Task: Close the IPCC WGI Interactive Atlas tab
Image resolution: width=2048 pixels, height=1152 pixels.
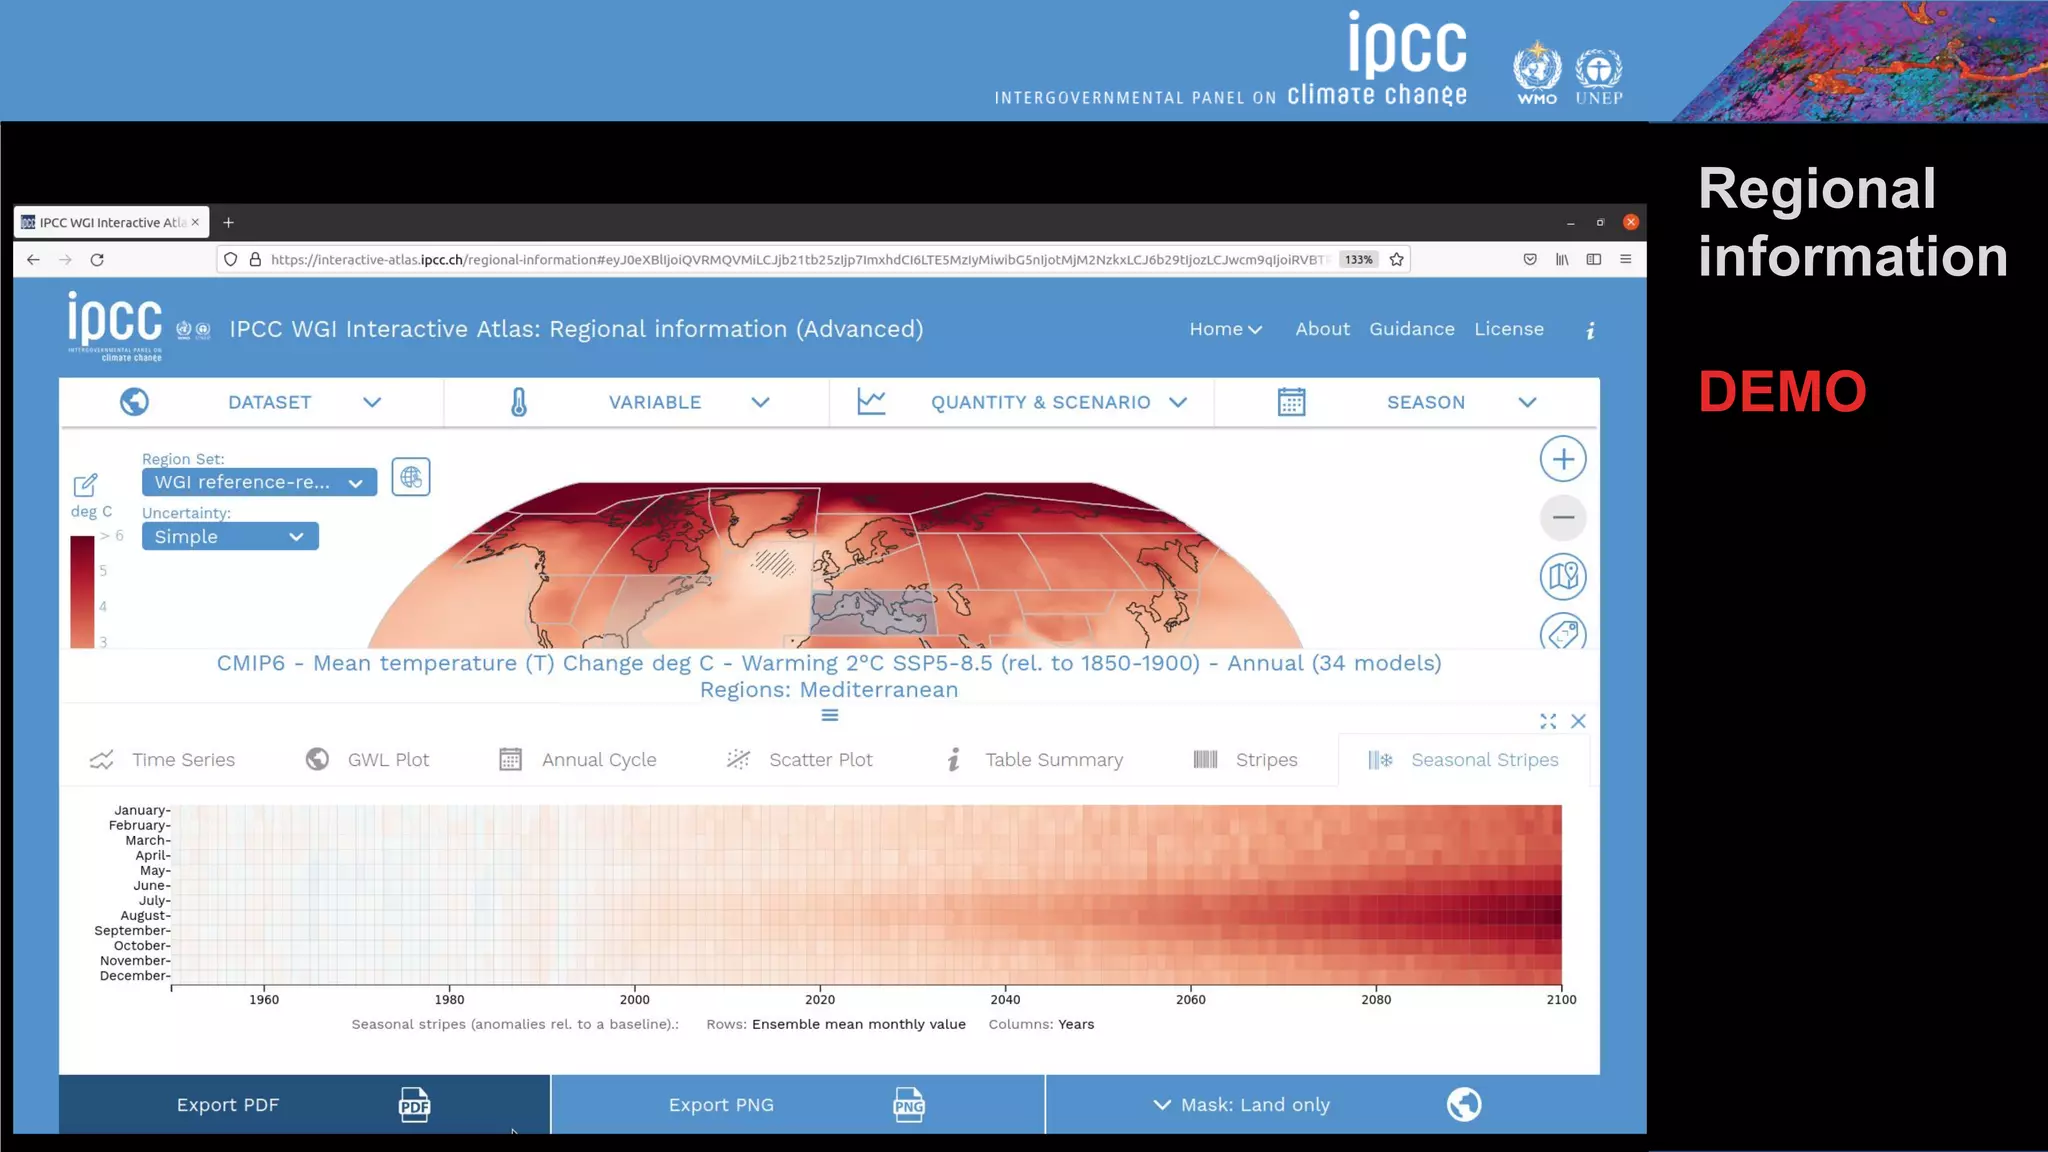Action: (195, 222)
